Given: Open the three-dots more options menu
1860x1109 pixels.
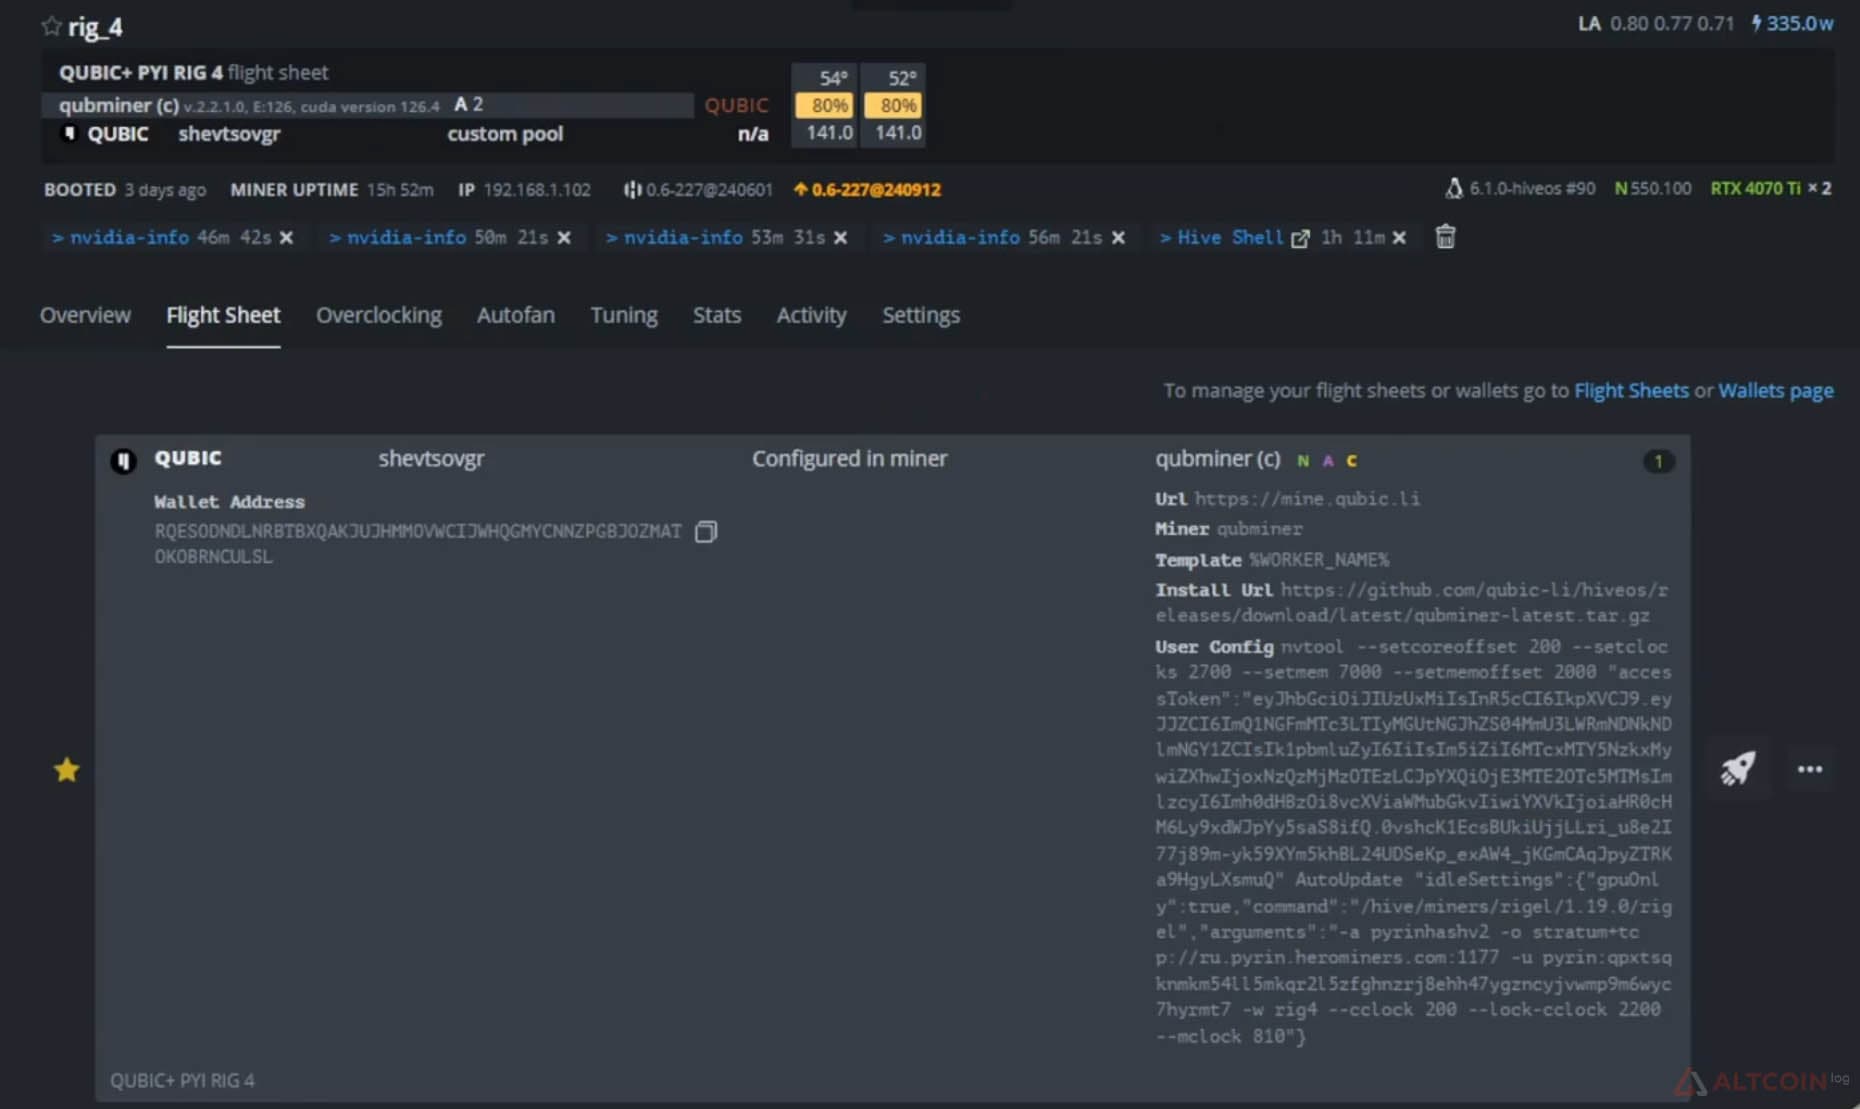Looking at the screenshot, I should coord(1810,769).
